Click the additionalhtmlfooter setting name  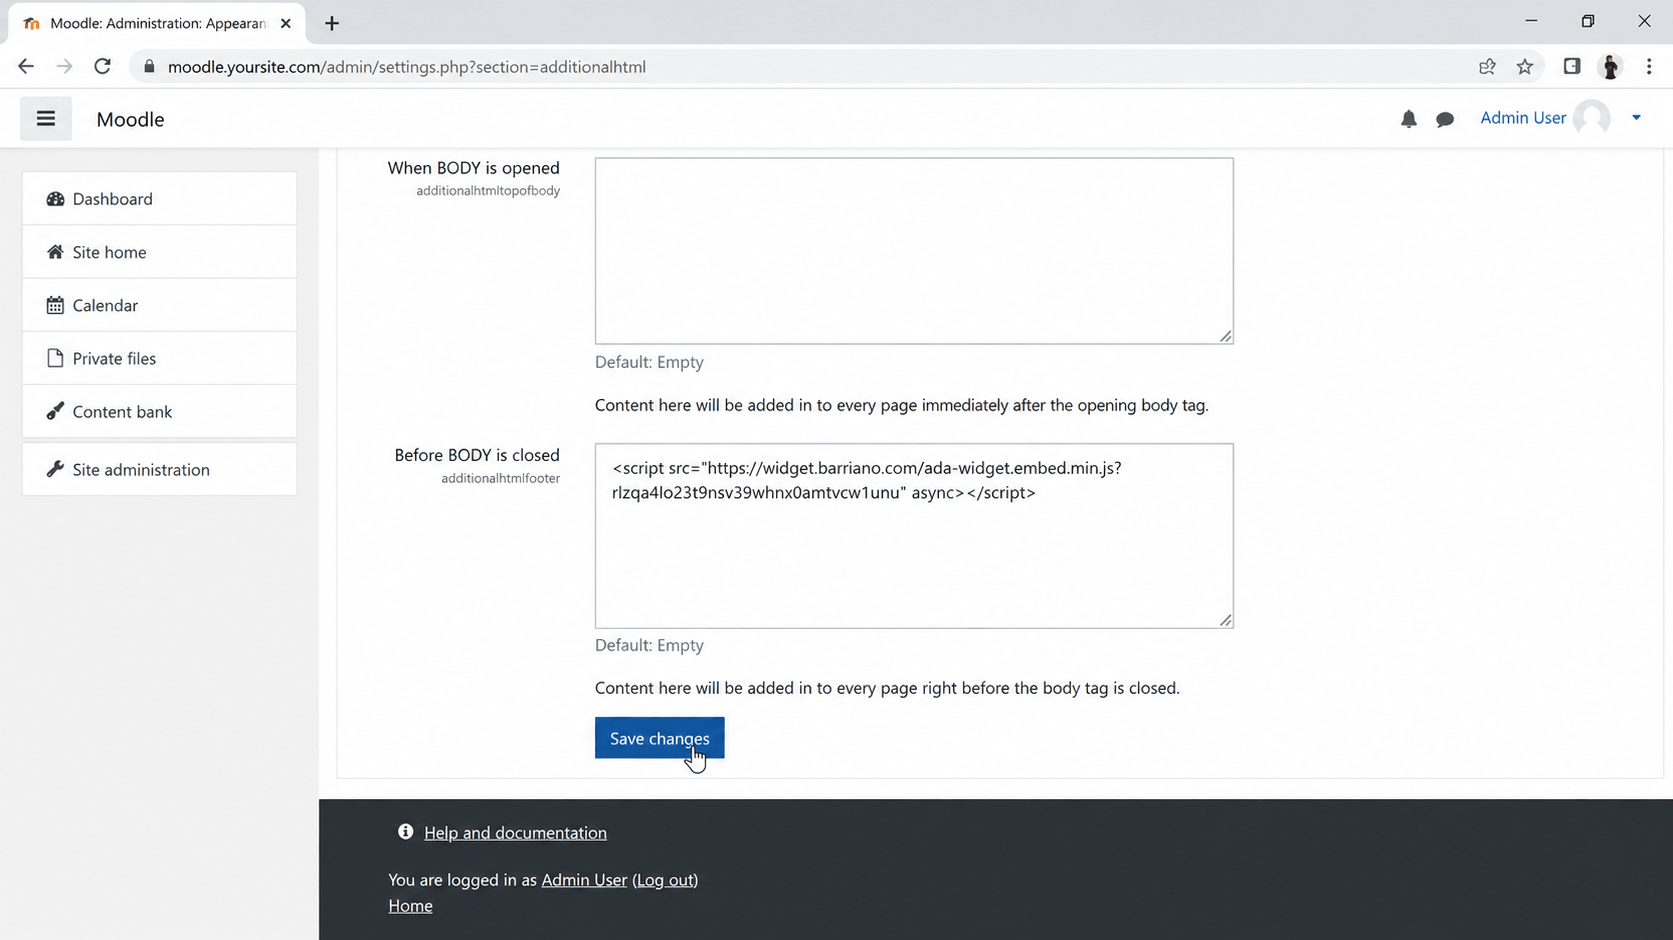click(500, 478)
